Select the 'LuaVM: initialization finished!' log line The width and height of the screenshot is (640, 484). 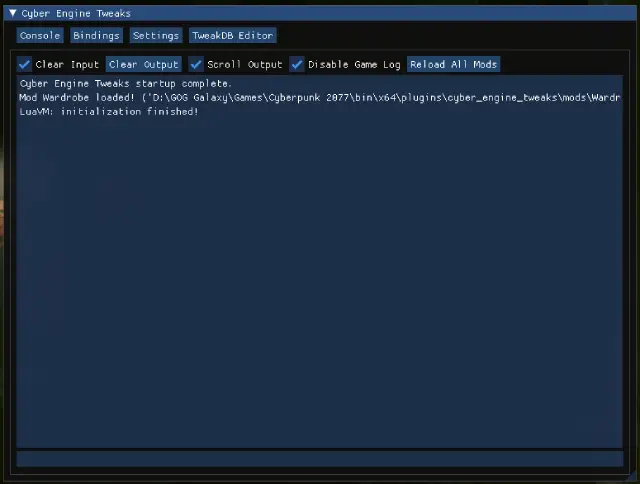[x=109, y=111]
